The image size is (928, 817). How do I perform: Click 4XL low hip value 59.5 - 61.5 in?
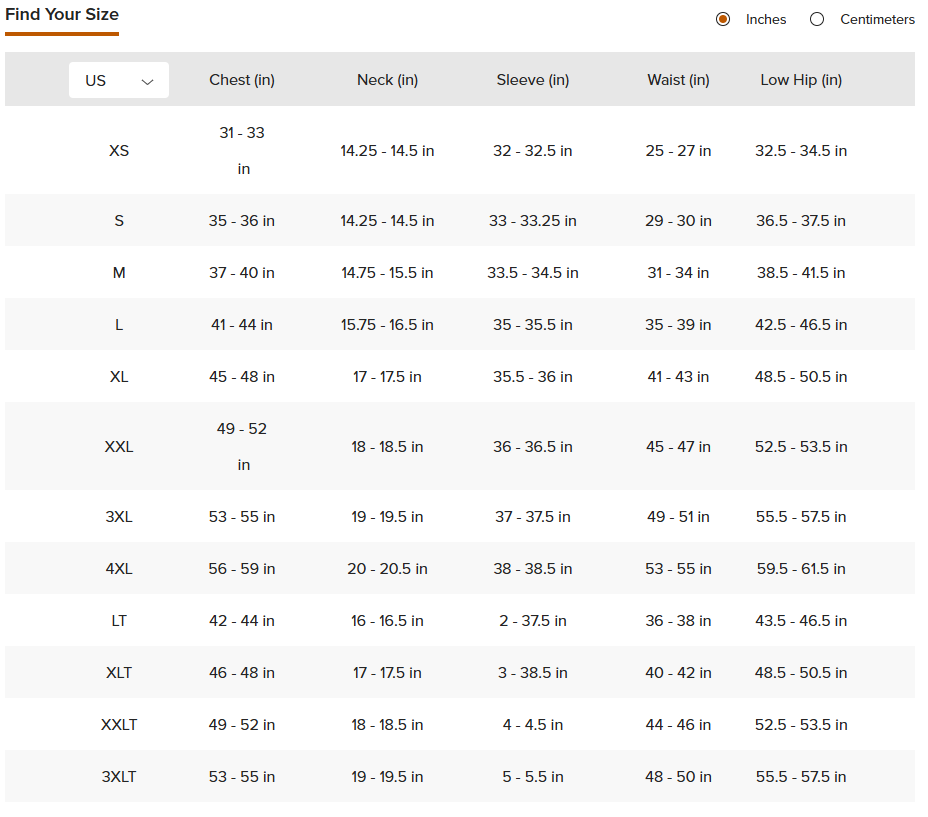coord(801,569)
